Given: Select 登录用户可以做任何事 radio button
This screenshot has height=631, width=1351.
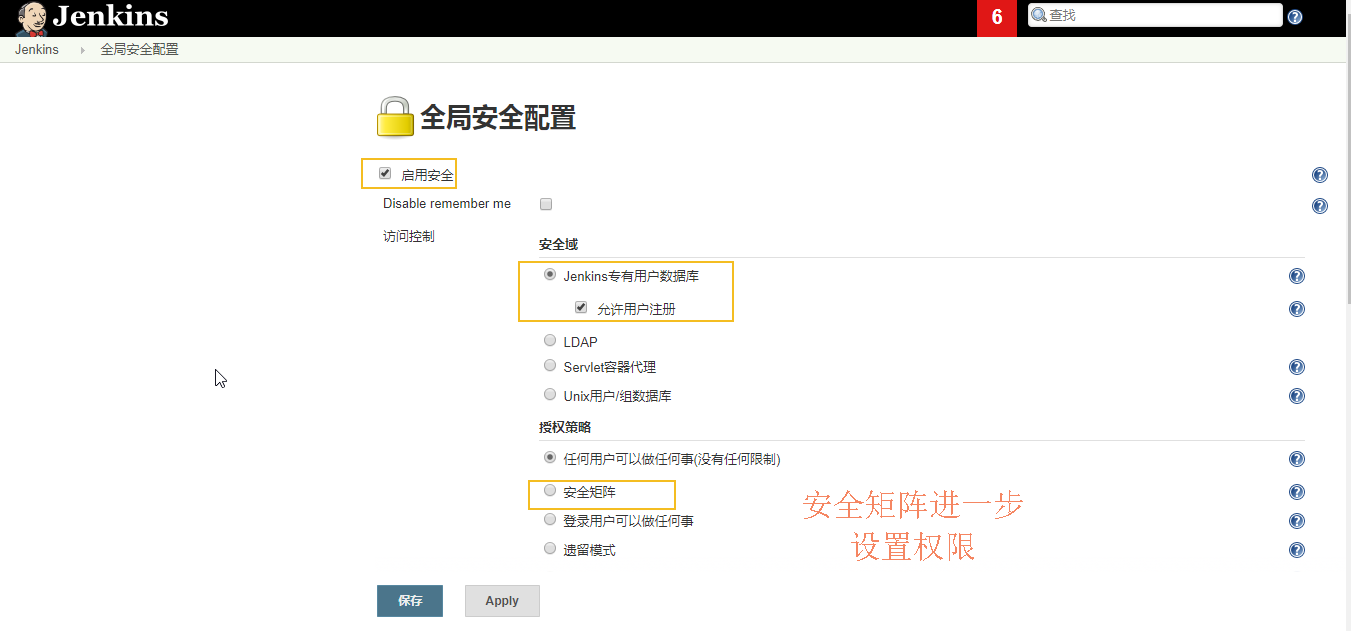Looking at the screenshot, I should click(550, 519).
